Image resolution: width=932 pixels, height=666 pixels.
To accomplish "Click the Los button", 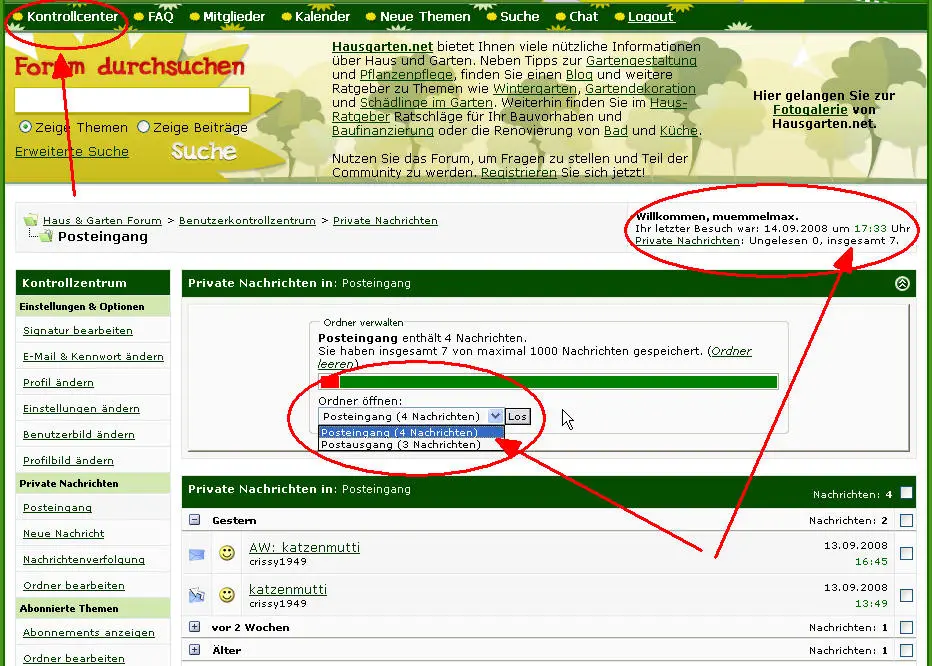I will pos(517,416).
